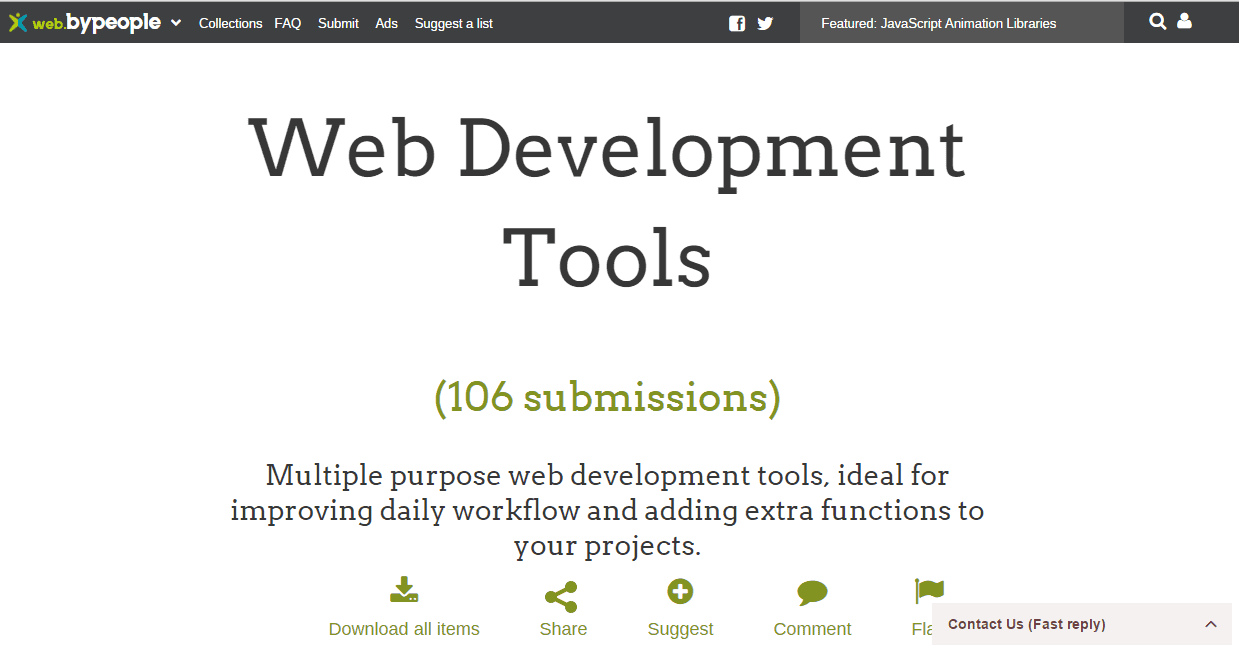The image size is (1239, 645).
Task: Open the Ads menu link
Action: [x=387, y=23]
